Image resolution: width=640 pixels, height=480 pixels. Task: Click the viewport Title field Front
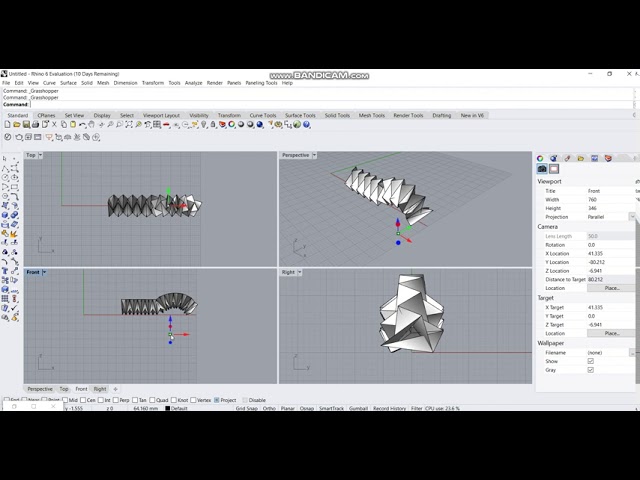pyautogui.click(x=611, y=191)
